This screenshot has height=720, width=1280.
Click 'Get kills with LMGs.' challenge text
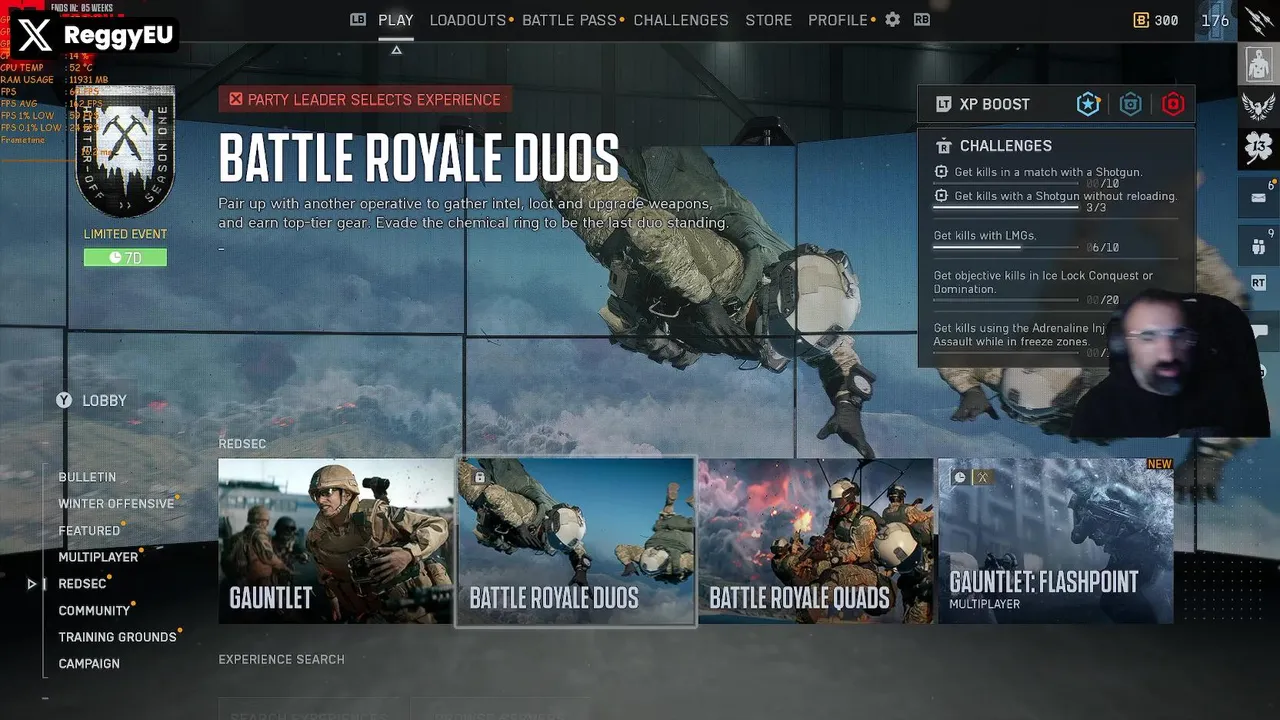(985, 236)
